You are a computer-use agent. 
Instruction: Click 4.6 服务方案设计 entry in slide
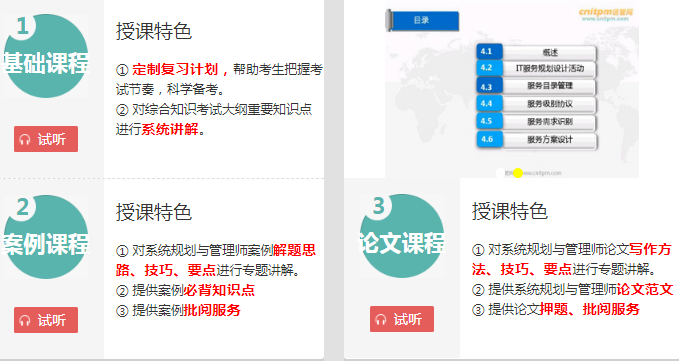[x=536, y=140]
